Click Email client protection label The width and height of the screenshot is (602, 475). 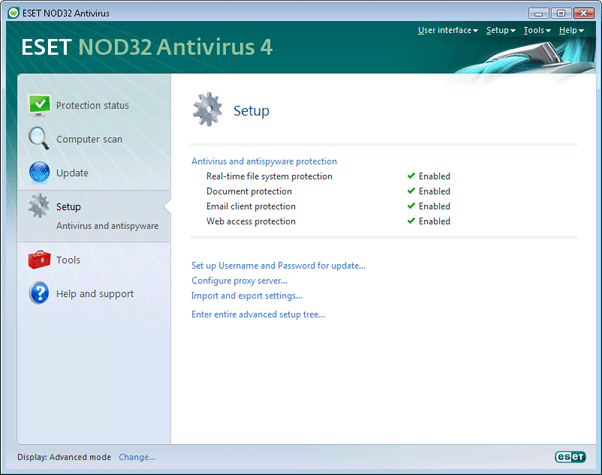tap(251, 206)
